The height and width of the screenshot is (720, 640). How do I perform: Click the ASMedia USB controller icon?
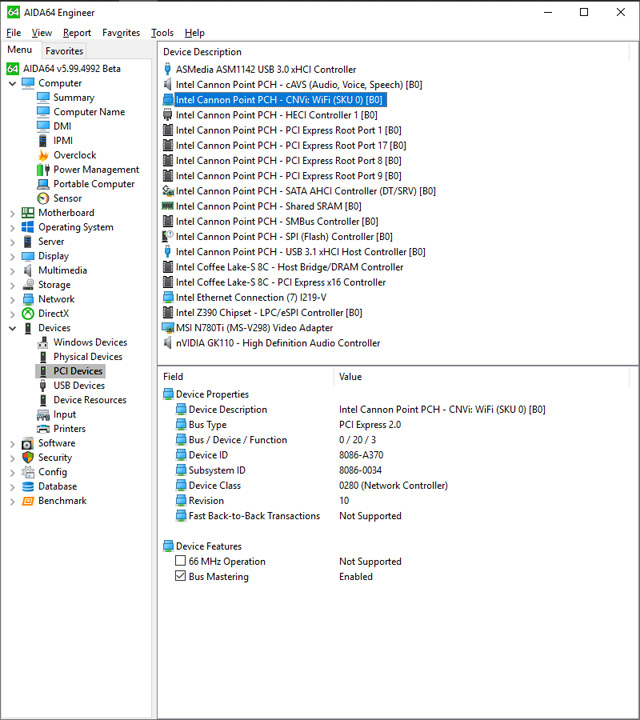point(168,69)
